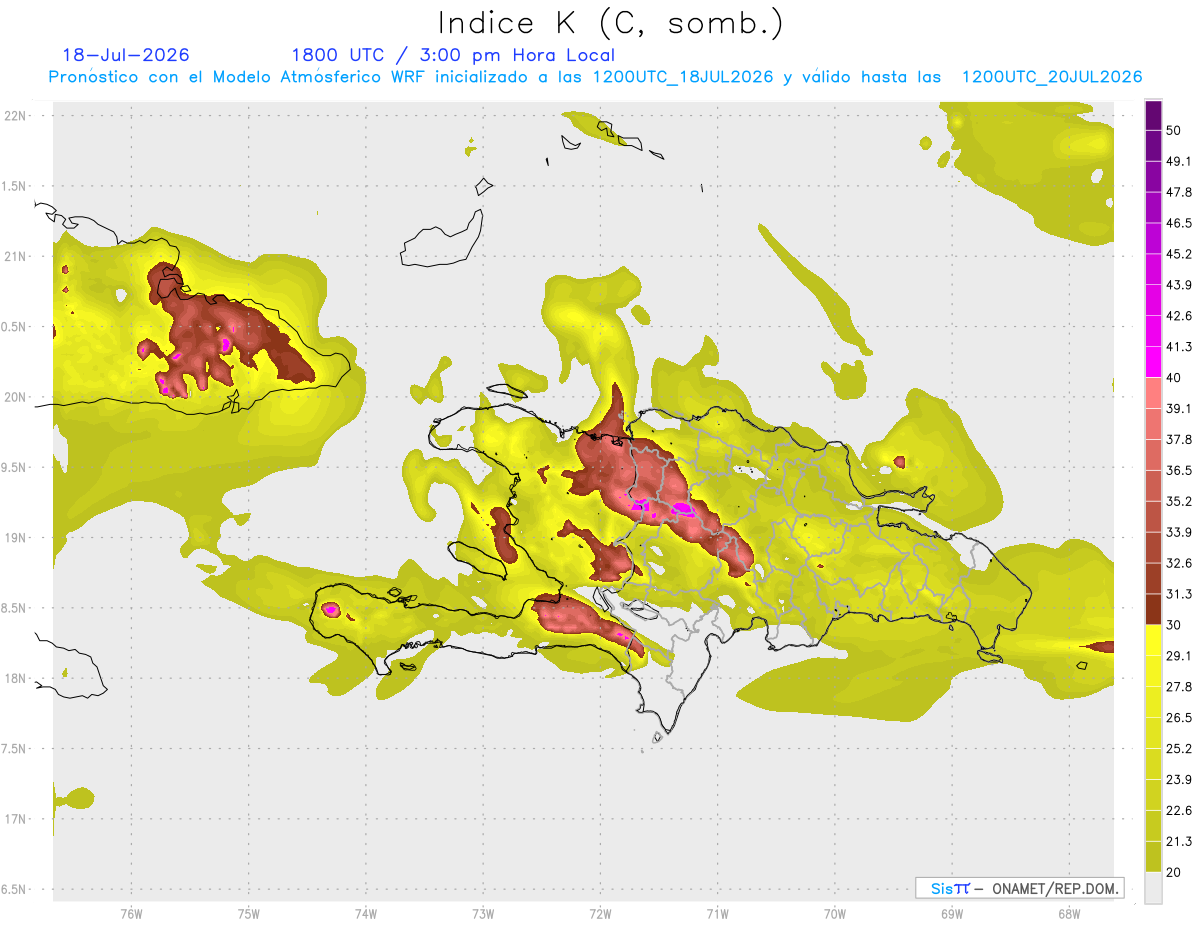This screenshot has width=1200, height=927.
Task: Click the color bar value '45.2'
Action: [1178, 254]
